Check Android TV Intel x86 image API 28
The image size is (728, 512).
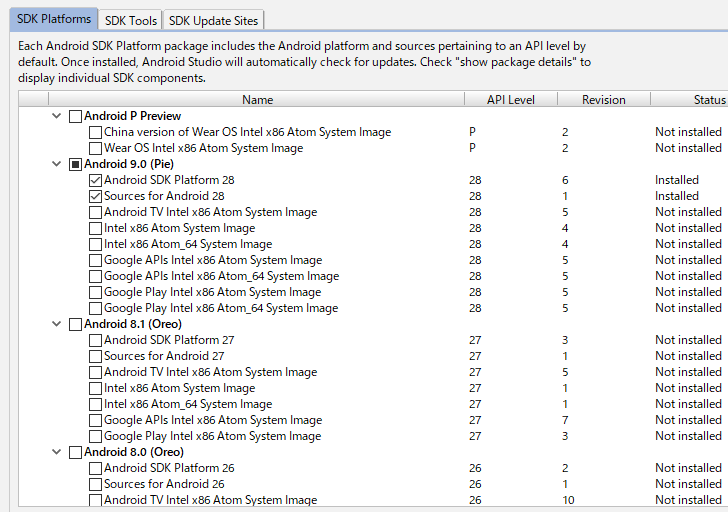[95, 212]
